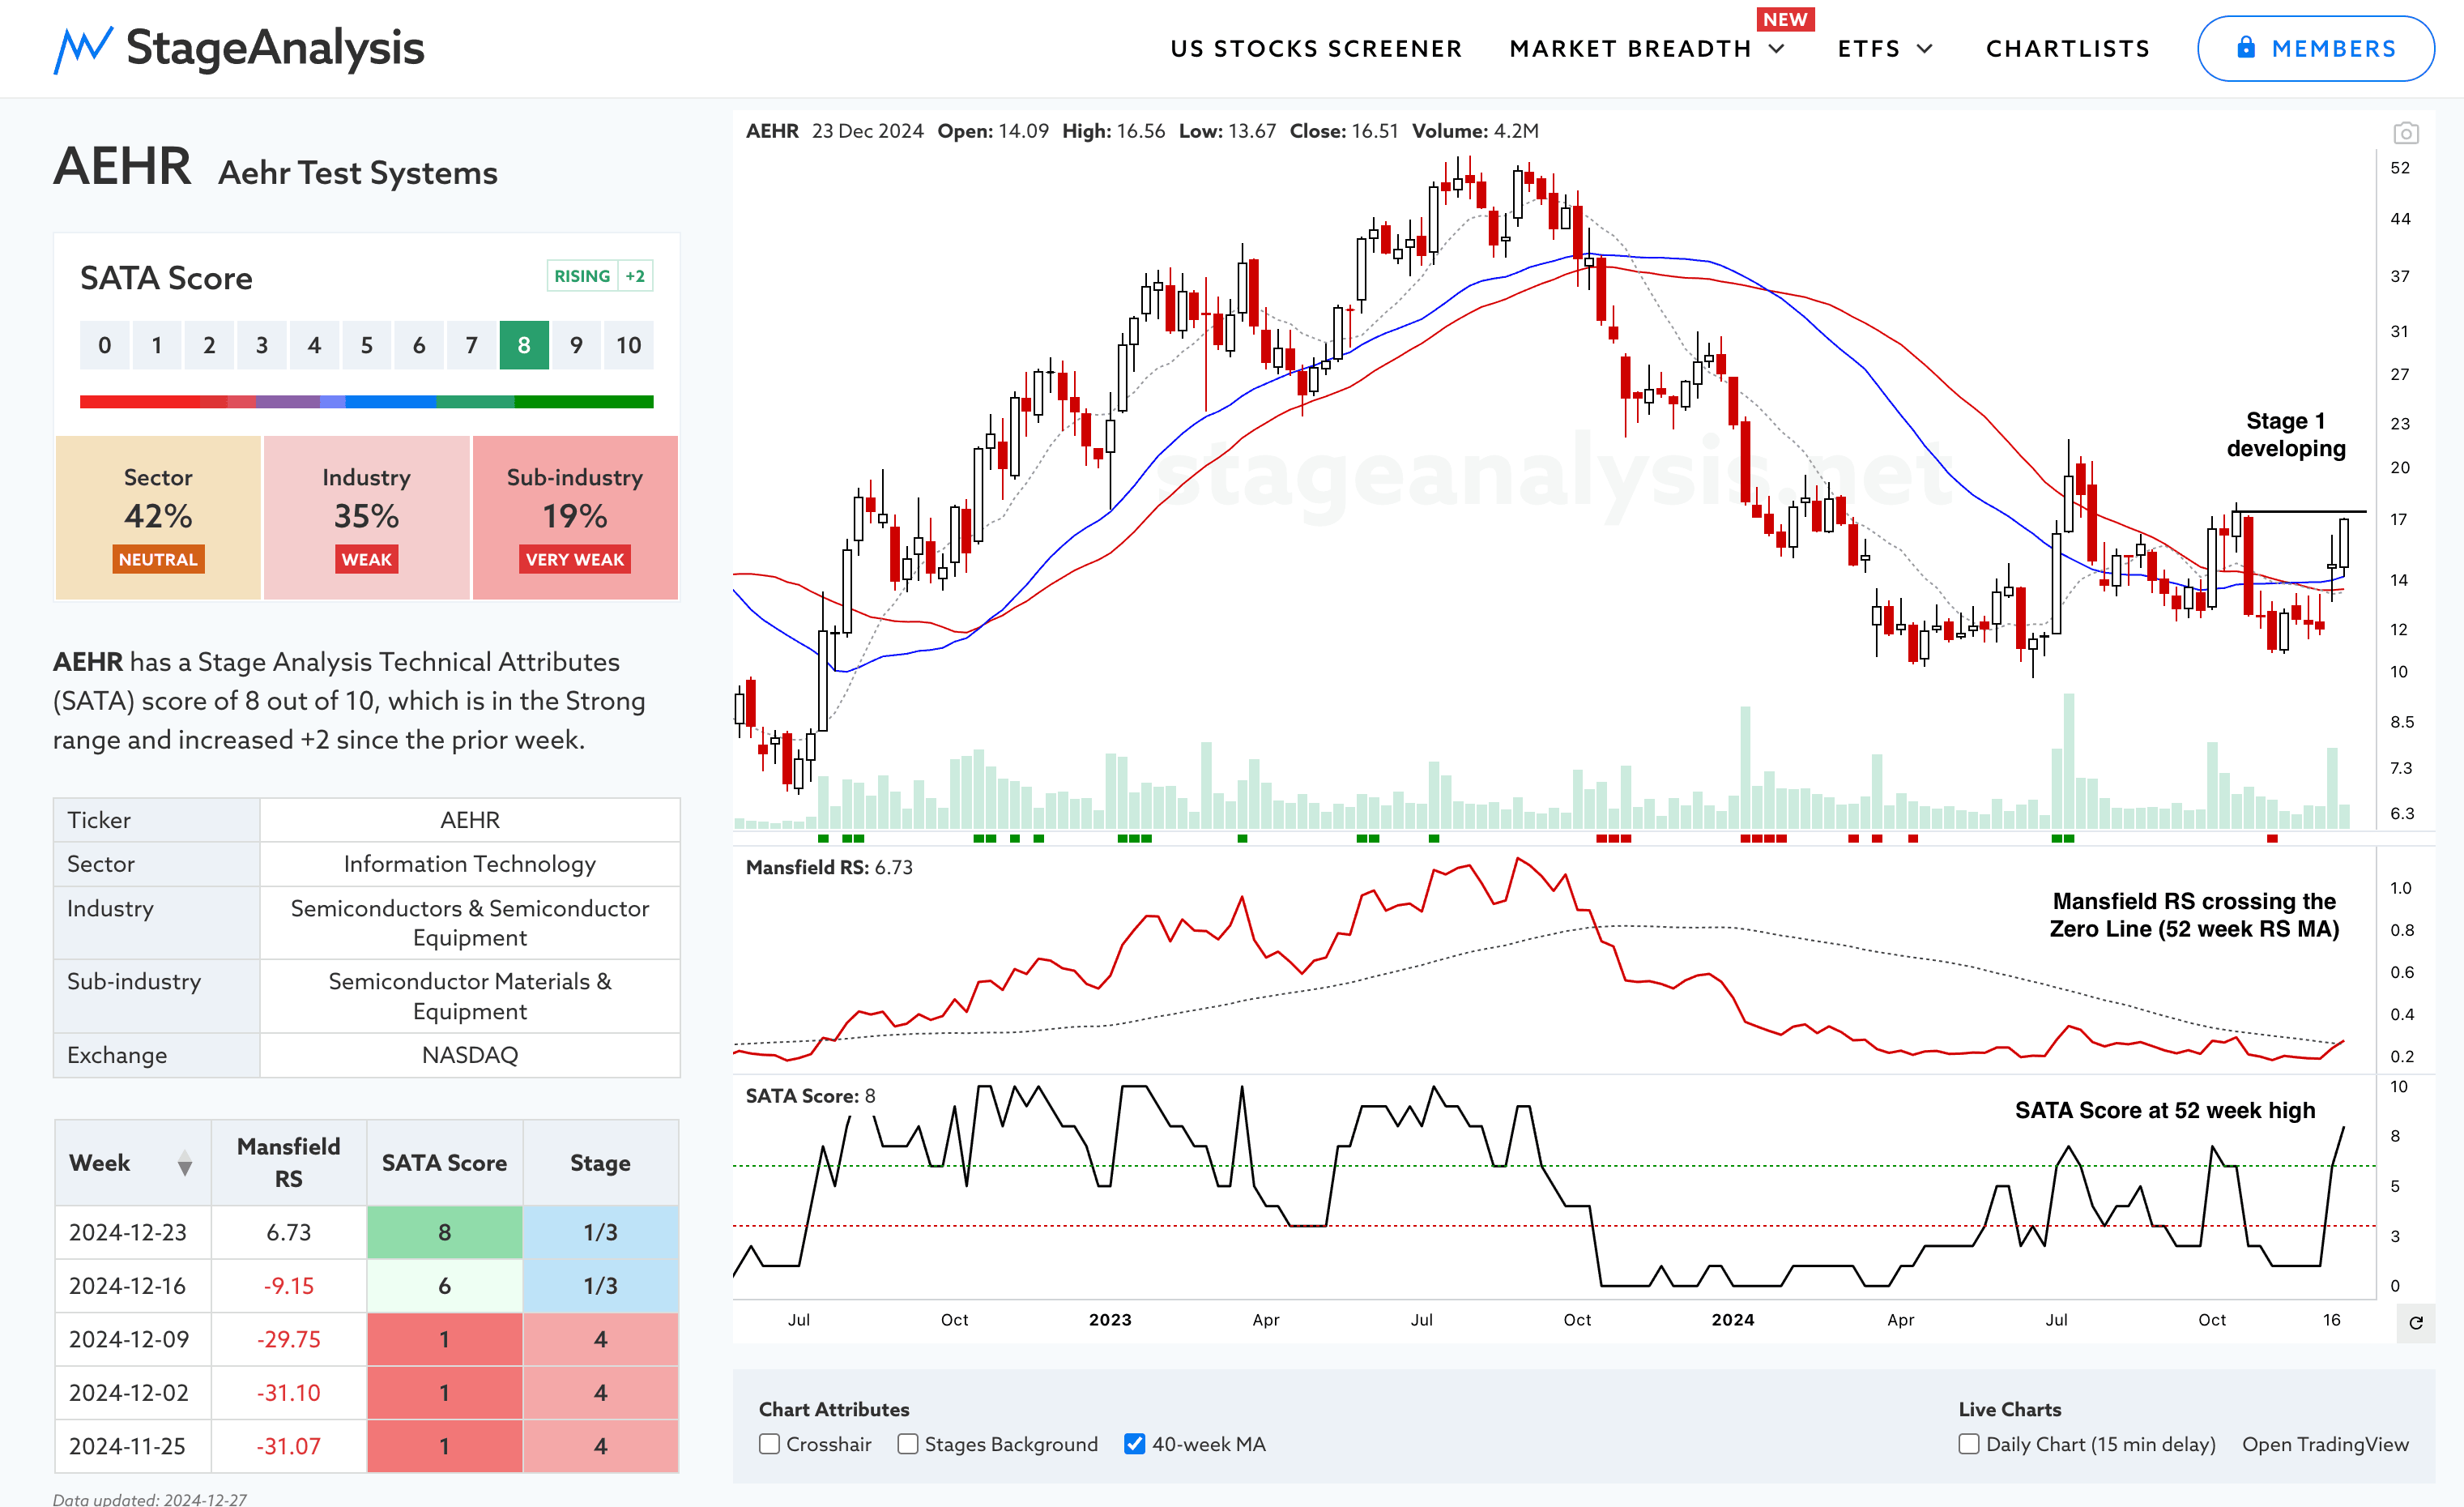The height and width of the screenshot is (1507, 2464).
Task: Open the Market Breadth menu
Action: pyautogui.click(x=1630, y=49)
